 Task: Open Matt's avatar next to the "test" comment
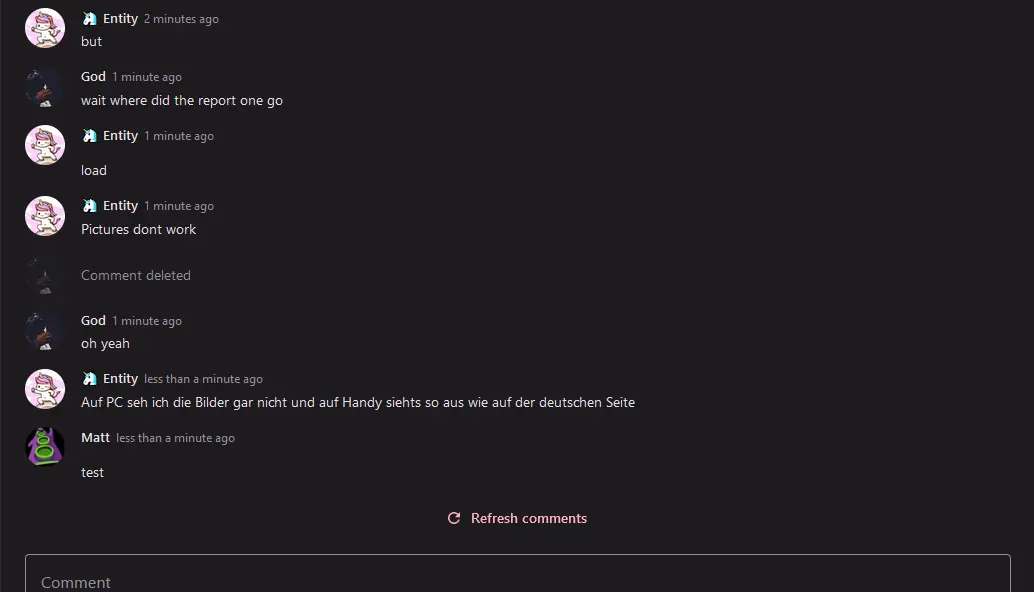coord(45,446)
